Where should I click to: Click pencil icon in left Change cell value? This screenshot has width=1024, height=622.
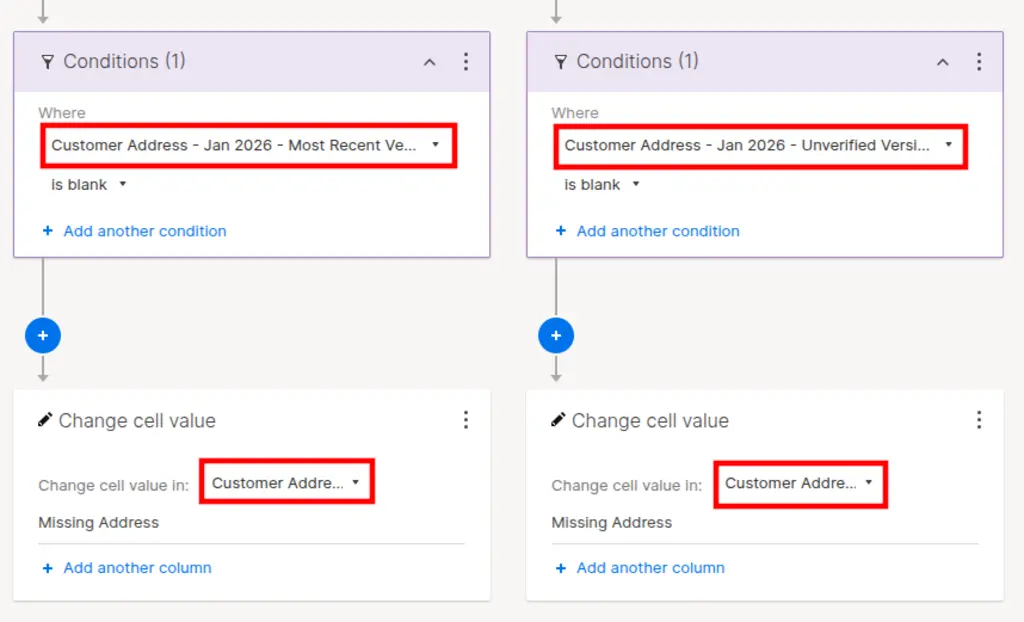44,419
